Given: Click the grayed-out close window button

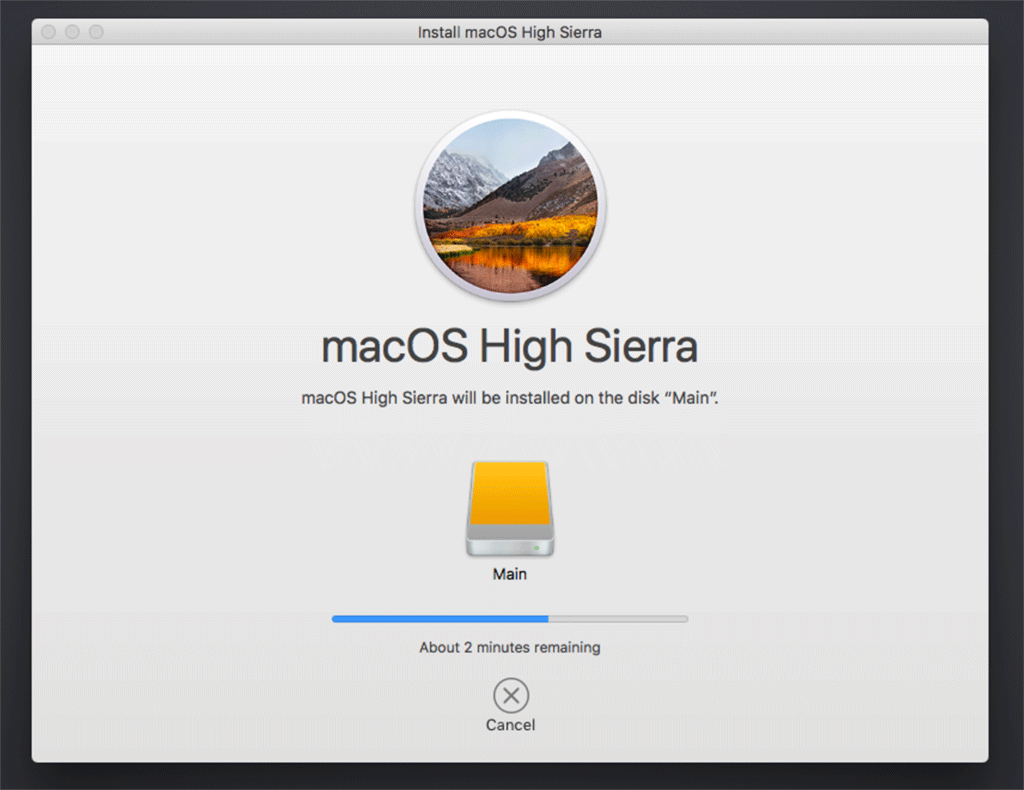Looking at the screenshot, I should 48,32.
